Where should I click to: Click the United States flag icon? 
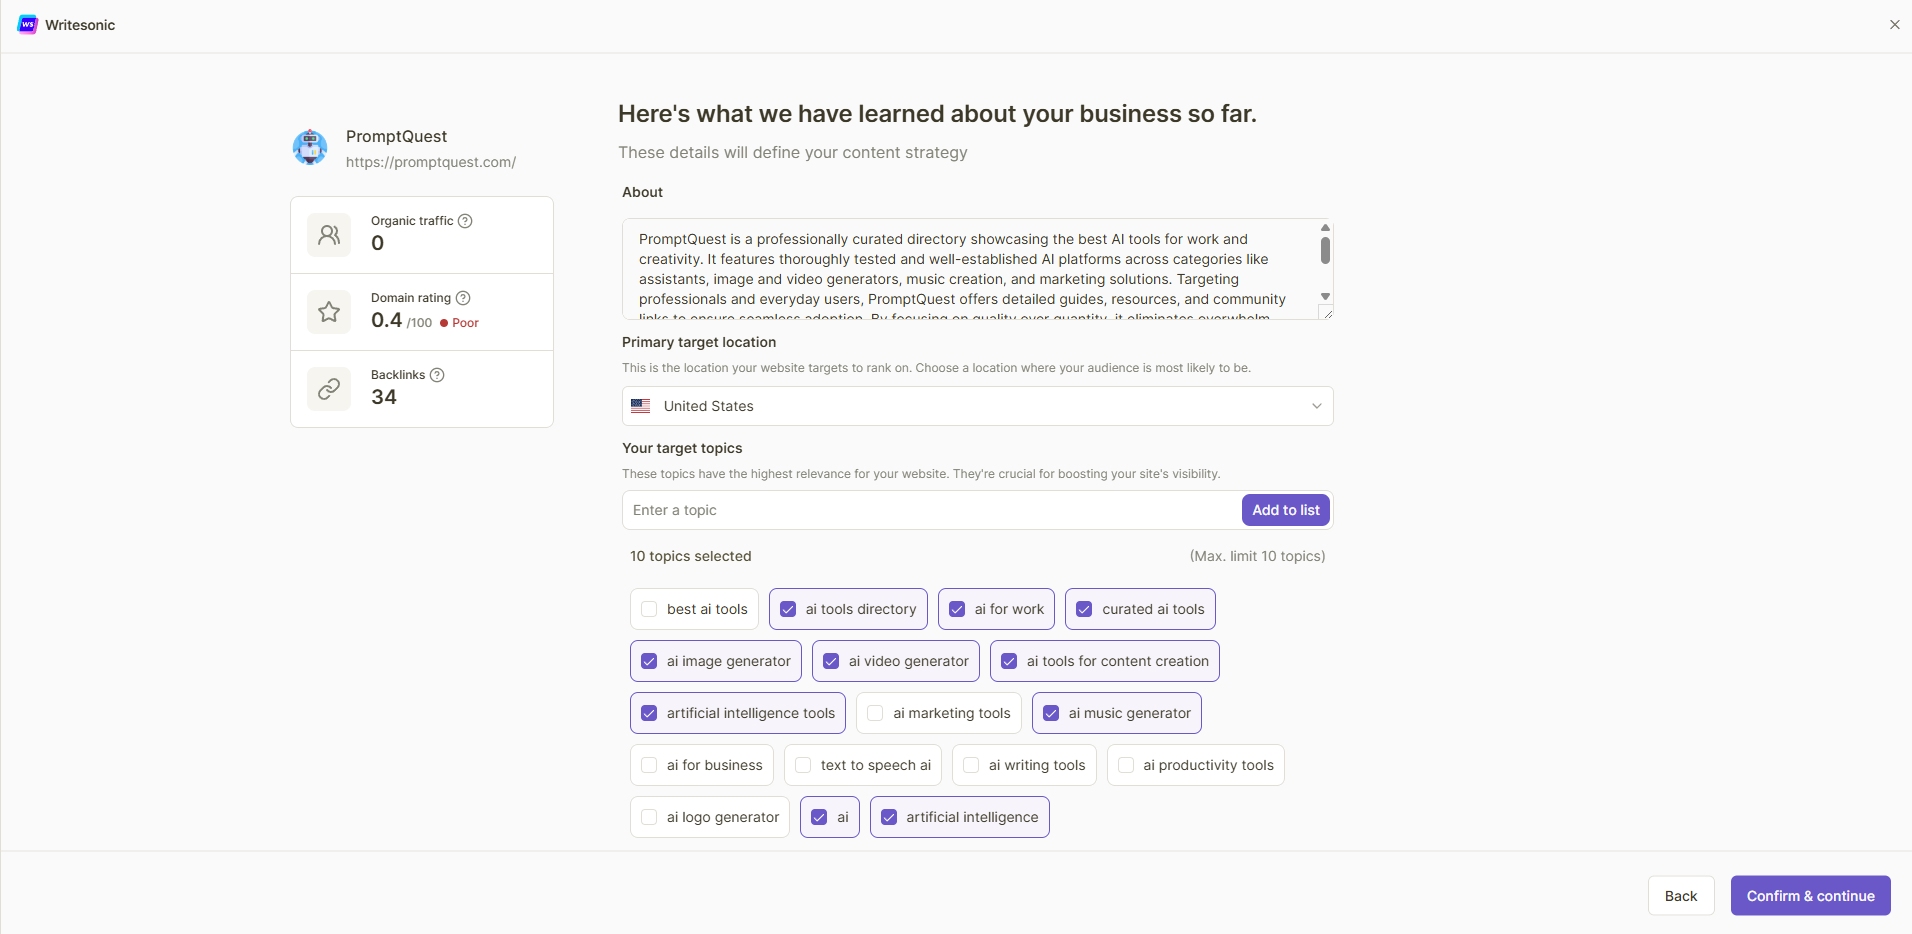(x=641, y=406)
